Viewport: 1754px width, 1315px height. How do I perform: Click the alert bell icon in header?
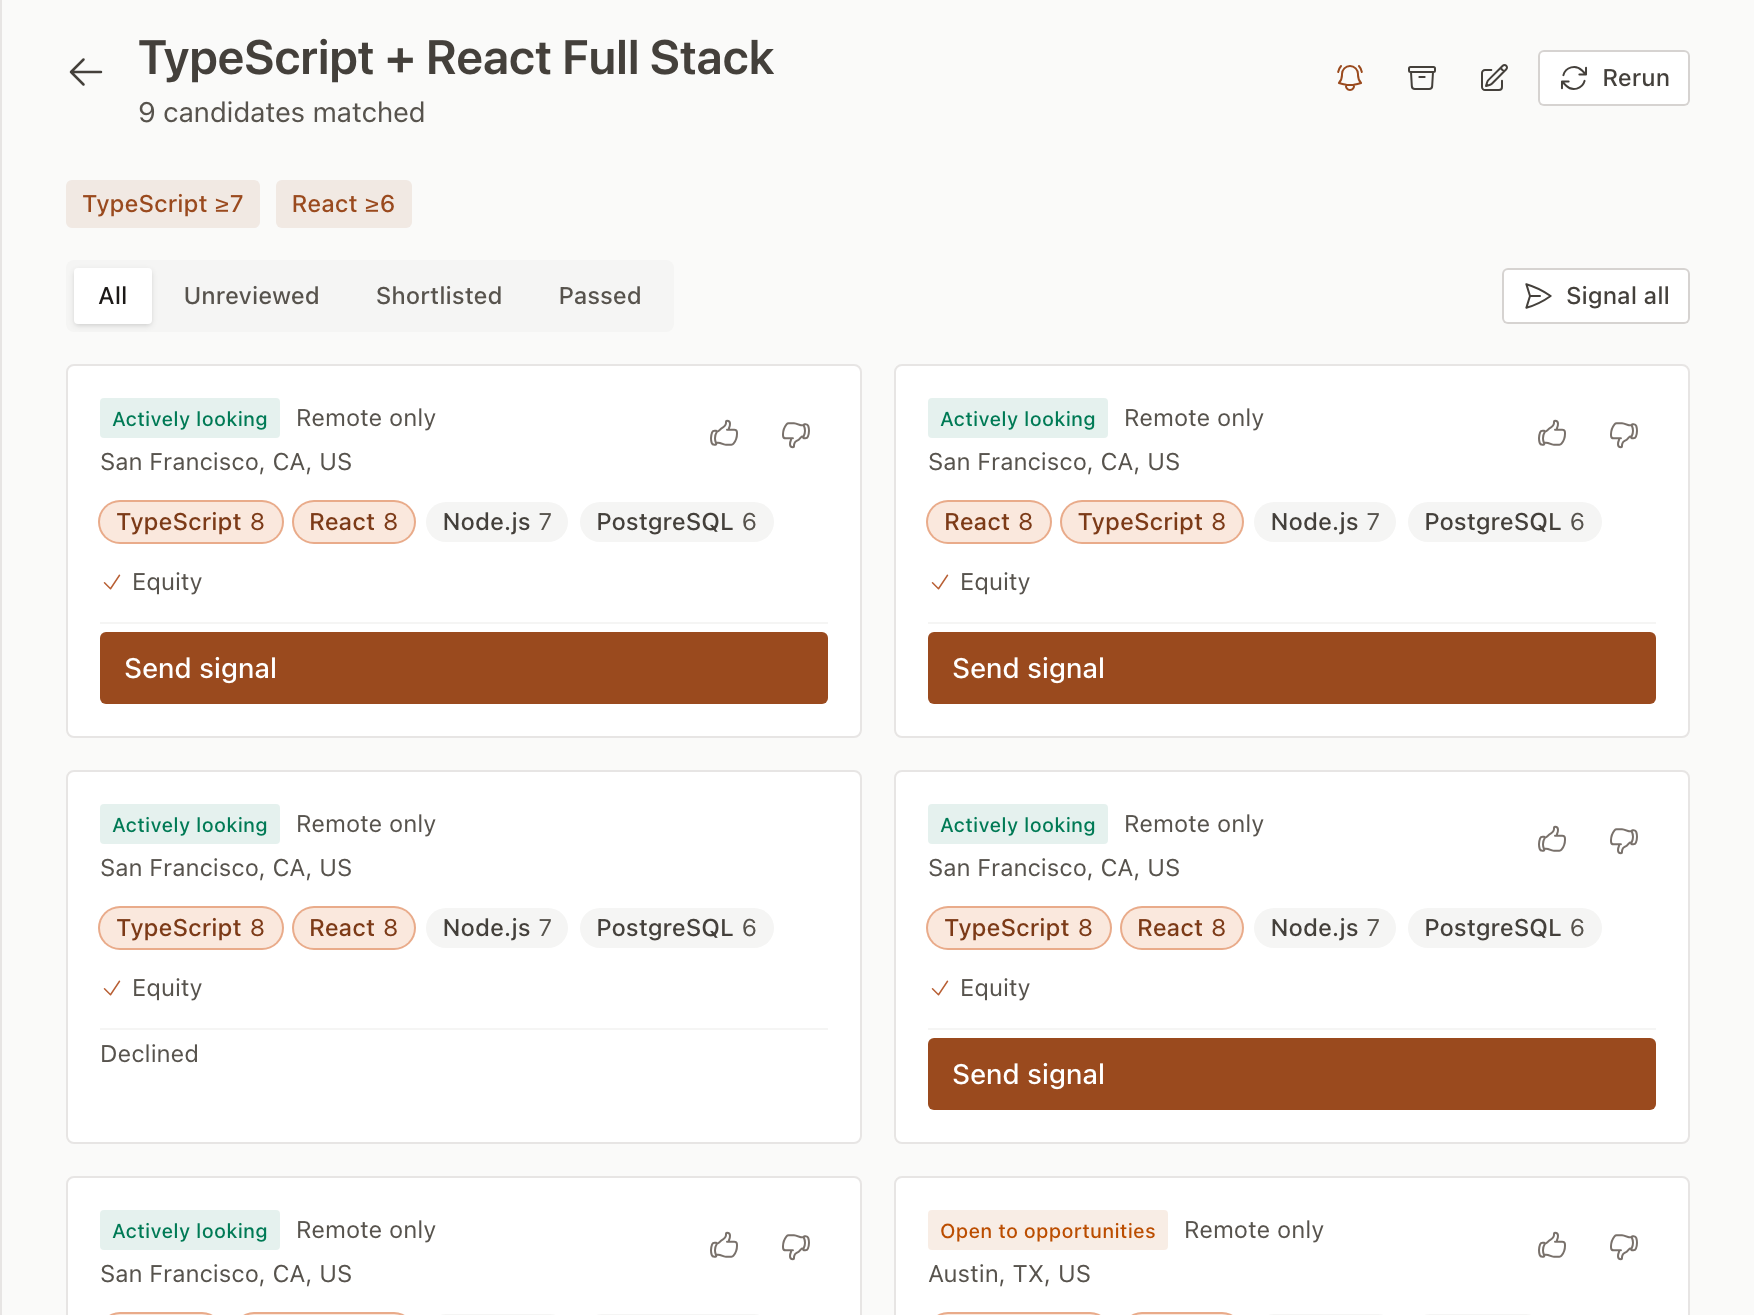point(1350,78)
